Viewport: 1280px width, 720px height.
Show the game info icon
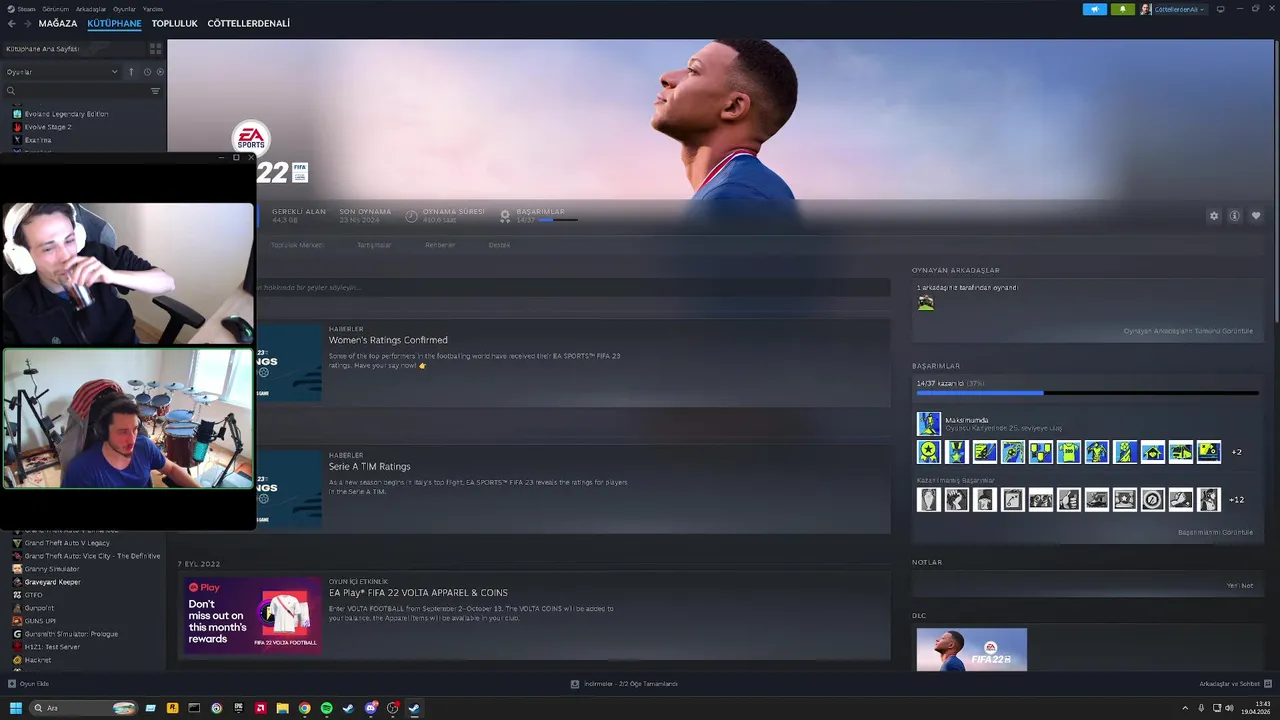click(1235, 216)
